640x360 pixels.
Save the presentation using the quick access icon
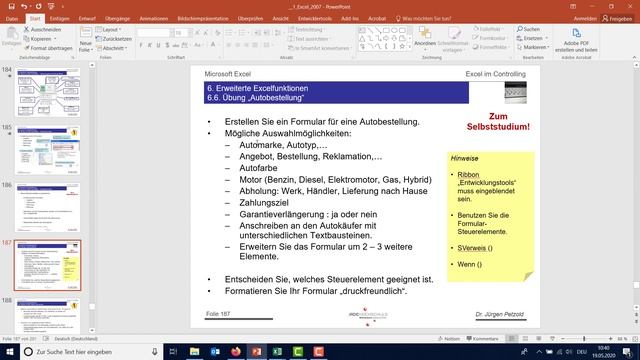(11, 7)
